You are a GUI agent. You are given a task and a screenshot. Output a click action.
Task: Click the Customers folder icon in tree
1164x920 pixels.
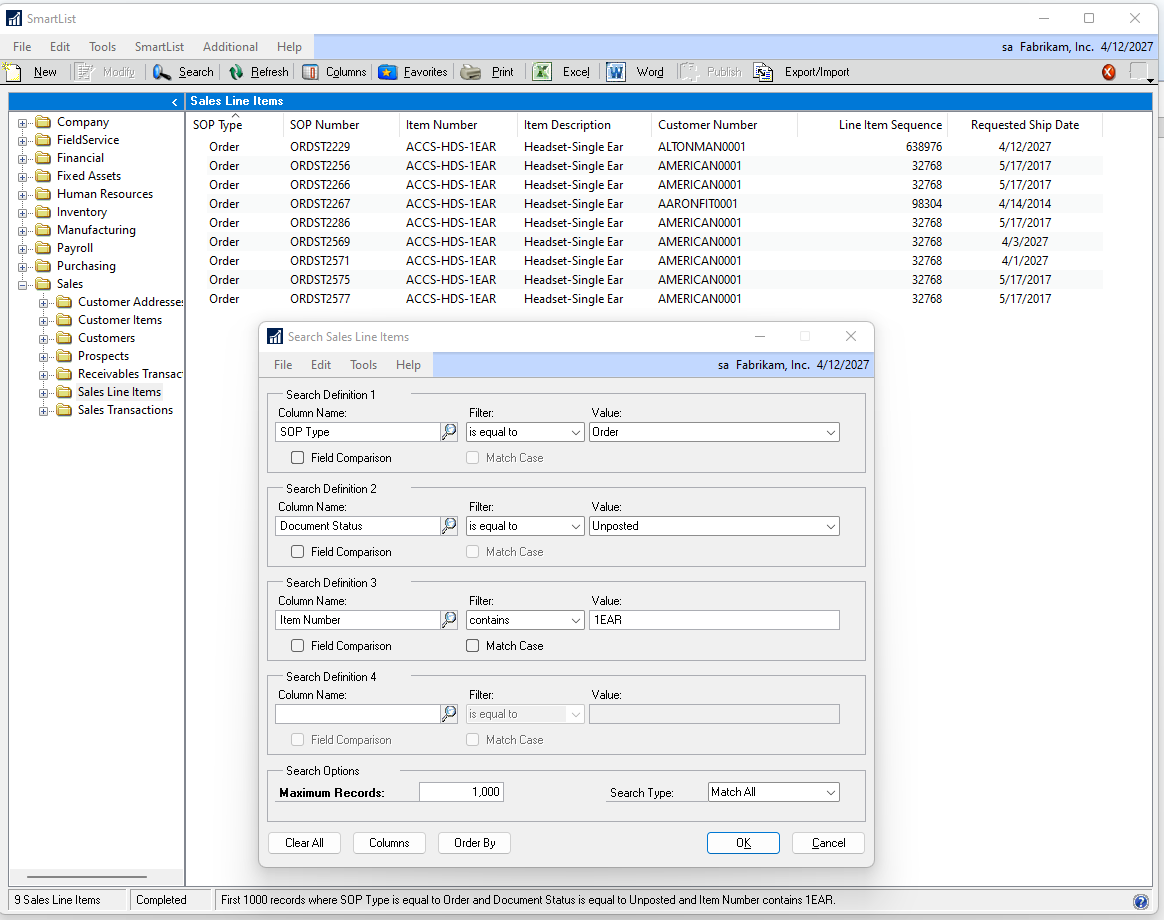[x=65, y=338]
